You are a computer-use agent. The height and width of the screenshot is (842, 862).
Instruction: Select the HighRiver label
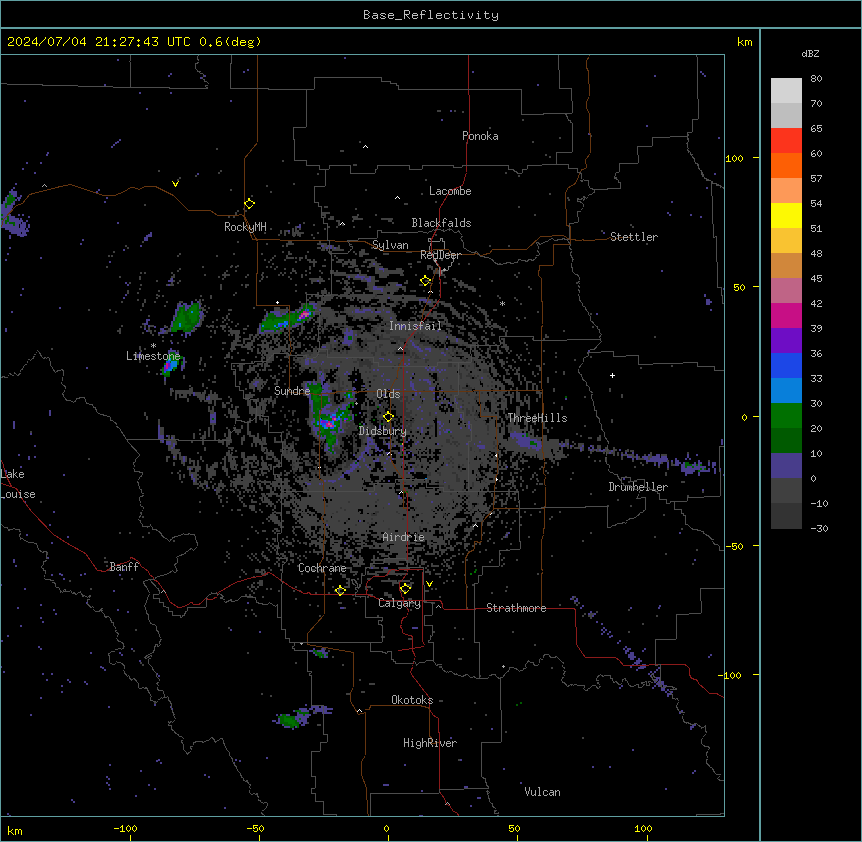click(x=430, y=743)
